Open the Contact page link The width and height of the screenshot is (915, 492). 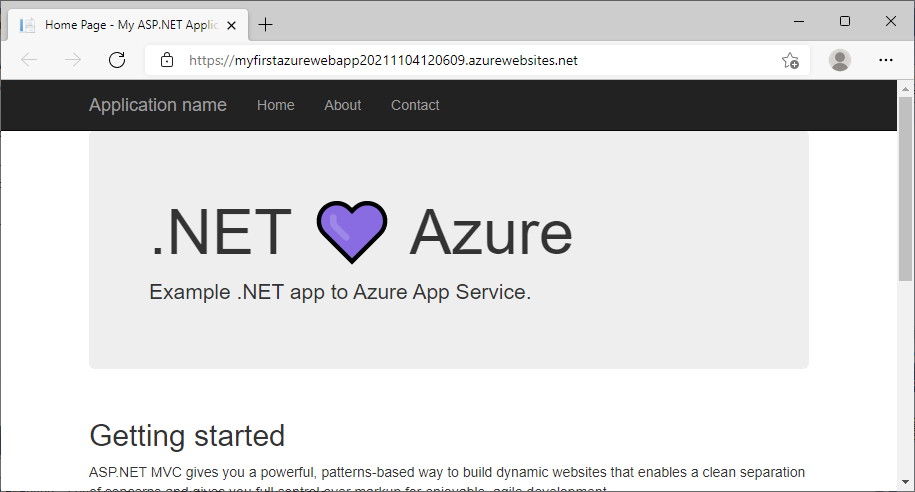415,105
